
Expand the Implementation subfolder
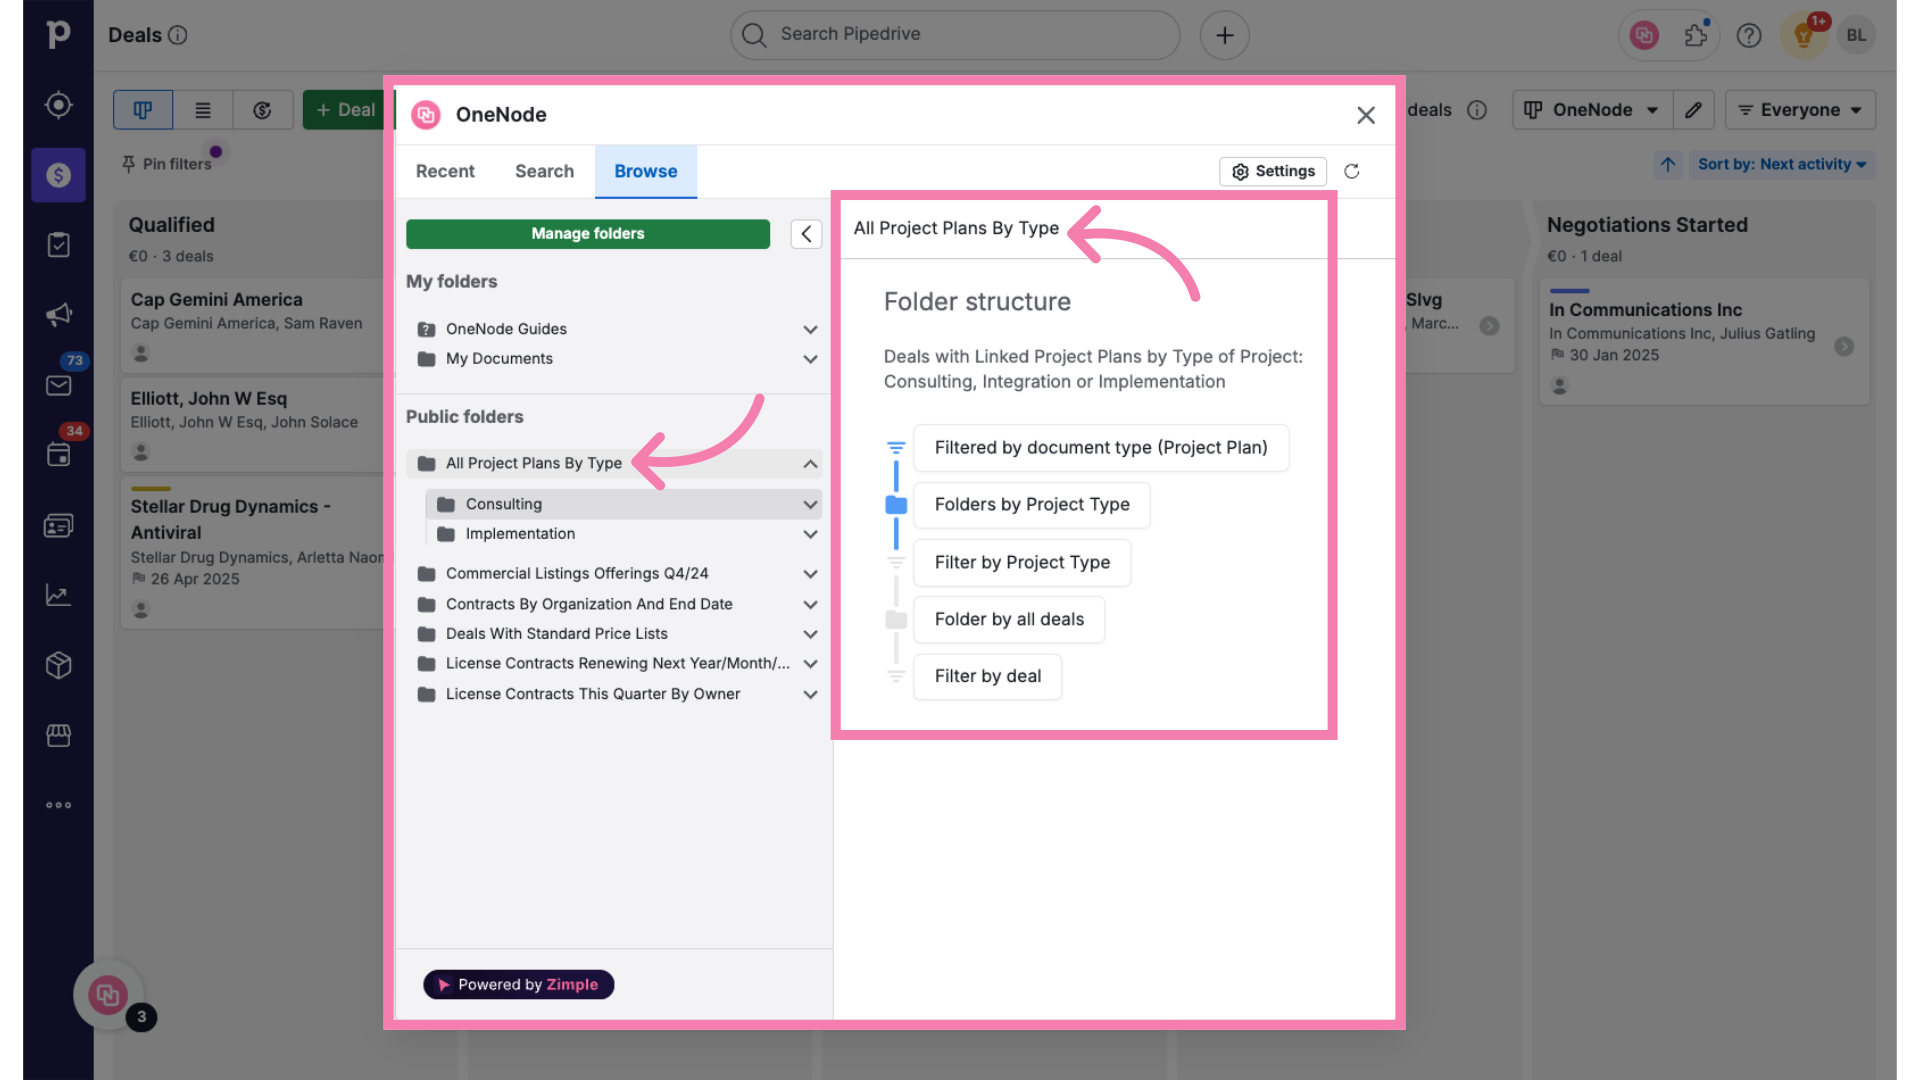[808, 534]
